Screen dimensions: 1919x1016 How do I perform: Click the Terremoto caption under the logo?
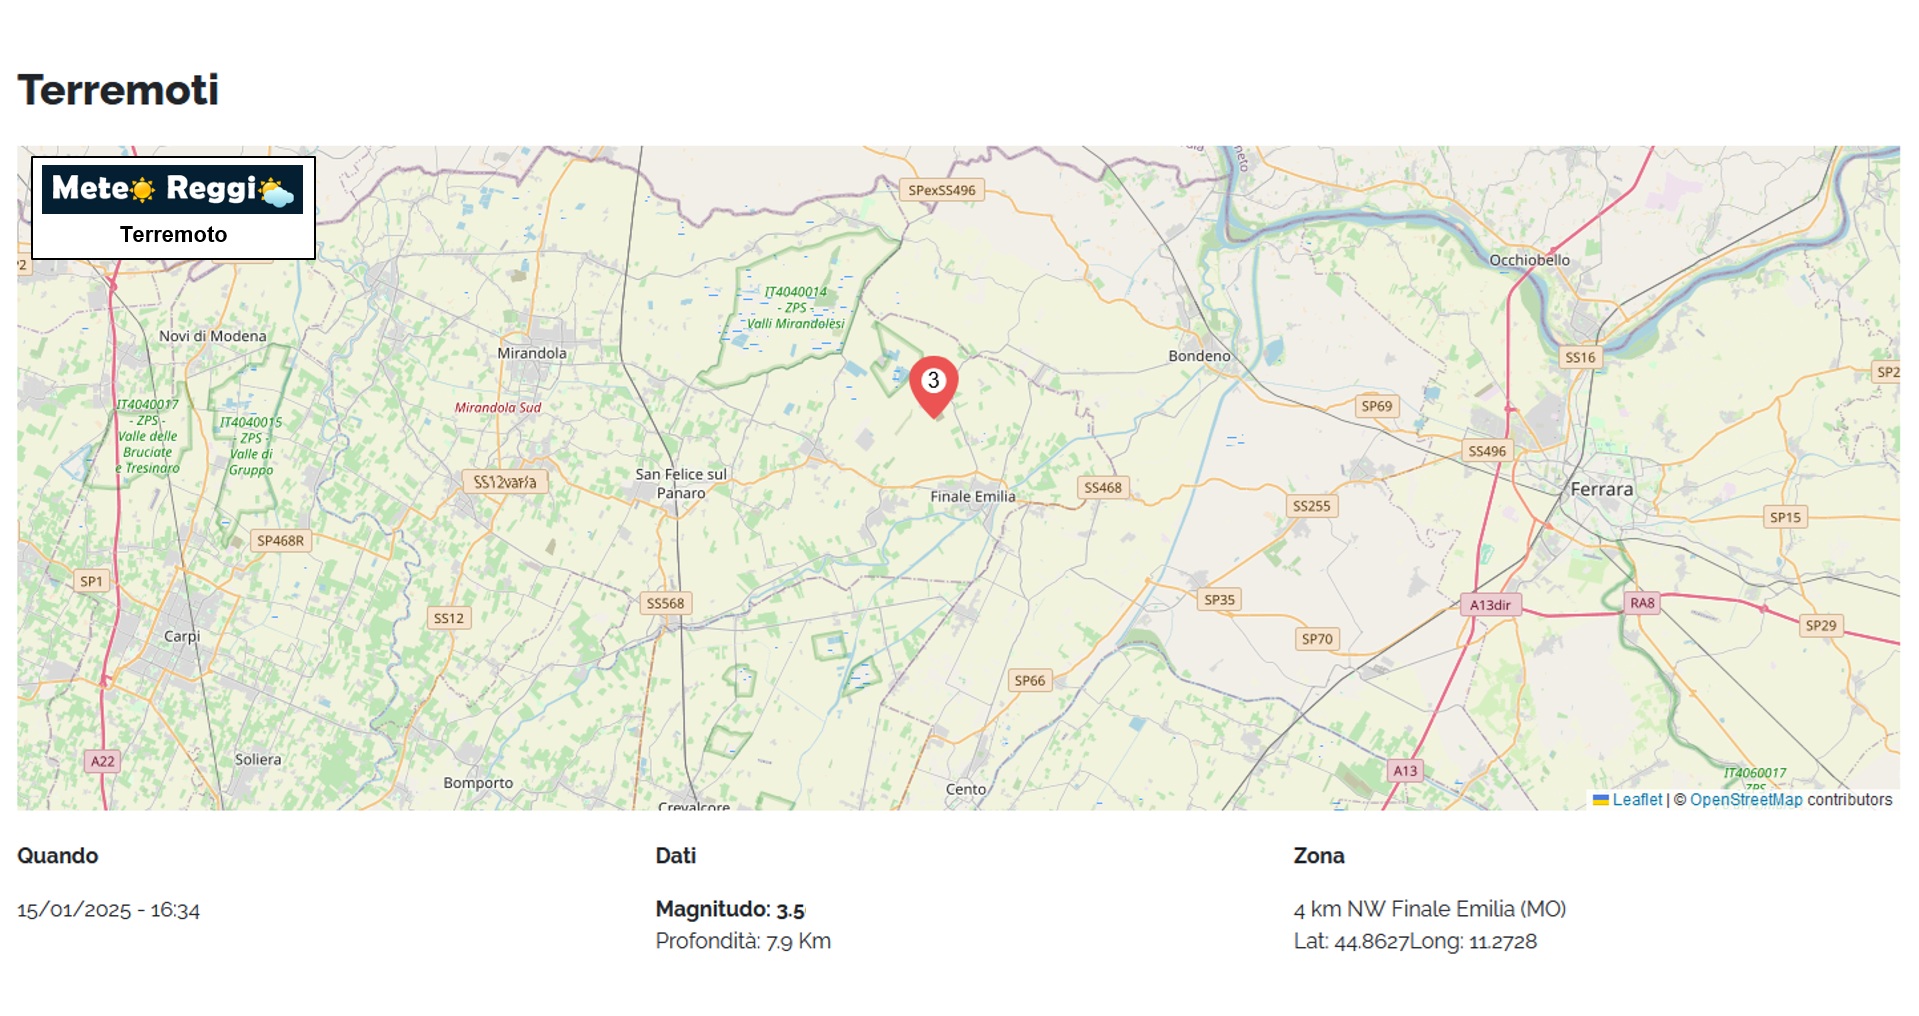point(173,234)
